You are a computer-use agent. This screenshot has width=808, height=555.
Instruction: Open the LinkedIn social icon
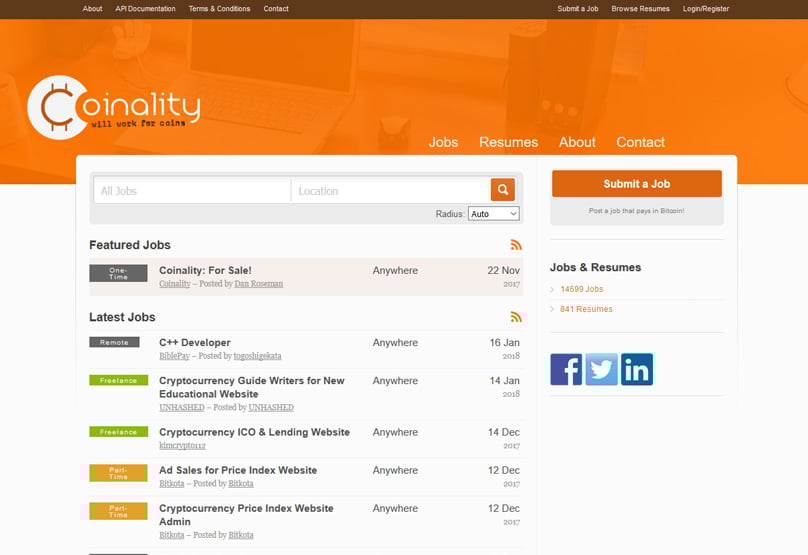pyautogui.click(x=637, y=369)
